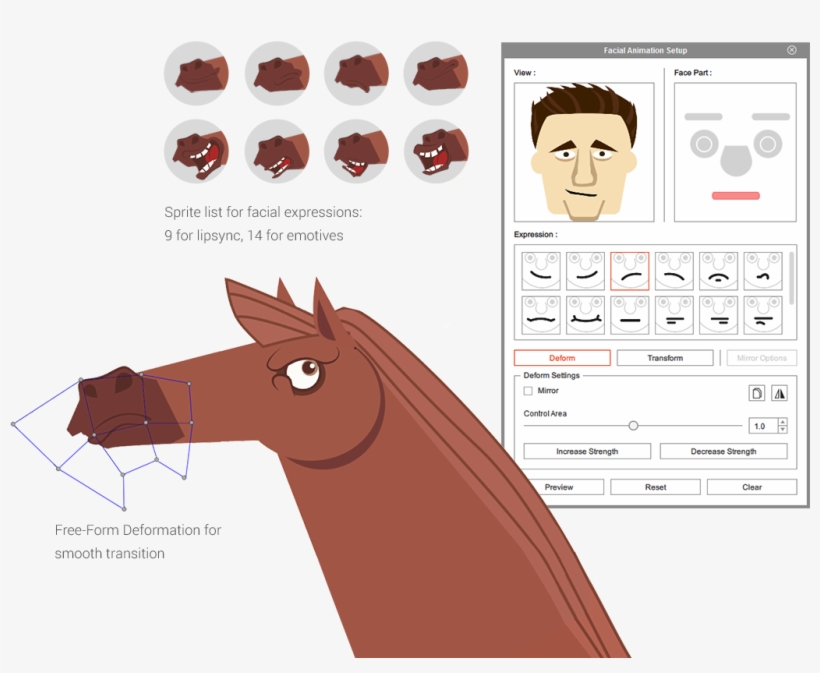Viewport: 820px width, 673px height.
Task: Select the right eye on the Face Part diagram
Action: pyautogui.click(x=768, y=143)
